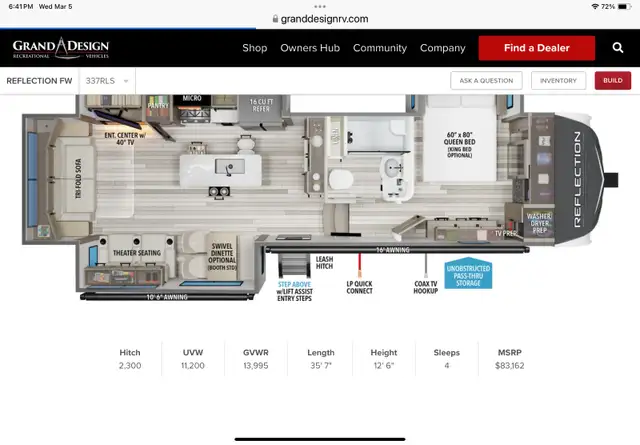Viewport: 640px width, 445px height.
Task: Click the Step Above entry steps label
Action: tap(294, 291)
